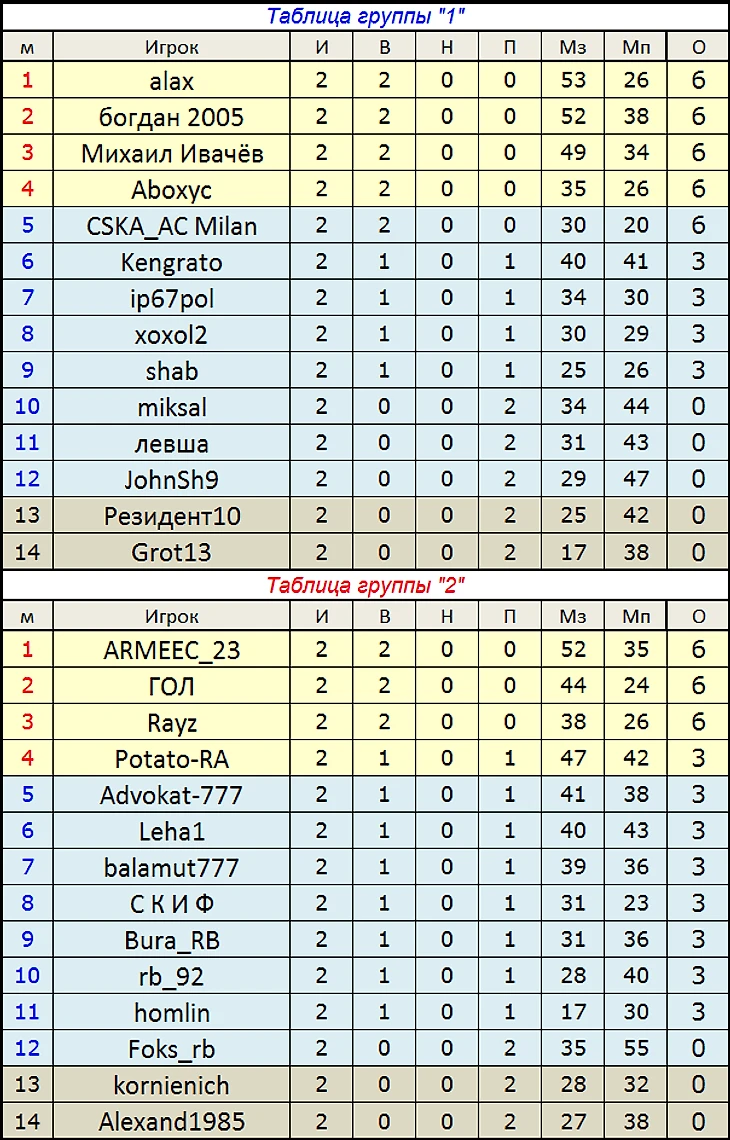Click the Игрок header in Group 1
Screen dimensions: 730x1140
(x=172, y=47)
